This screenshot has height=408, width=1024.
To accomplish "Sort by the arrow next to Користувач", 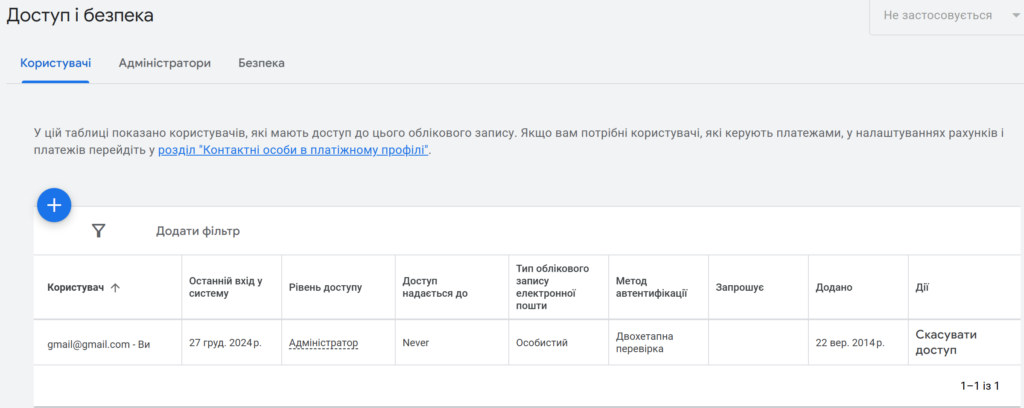I will click(x=115, y=288).
